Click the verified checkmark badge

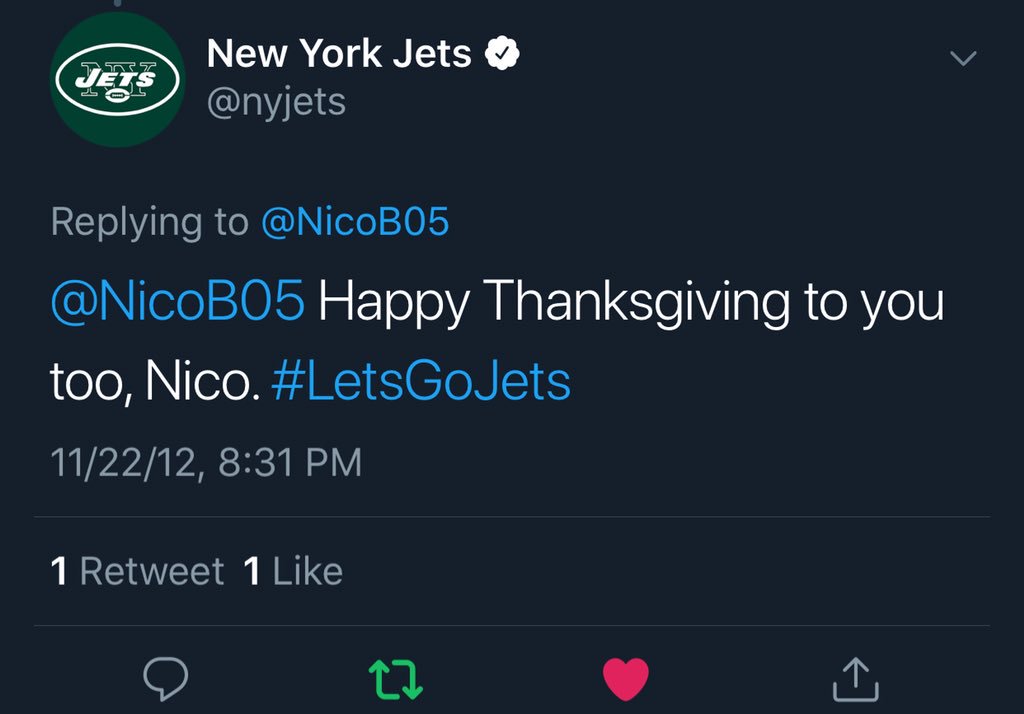point(501,54)
